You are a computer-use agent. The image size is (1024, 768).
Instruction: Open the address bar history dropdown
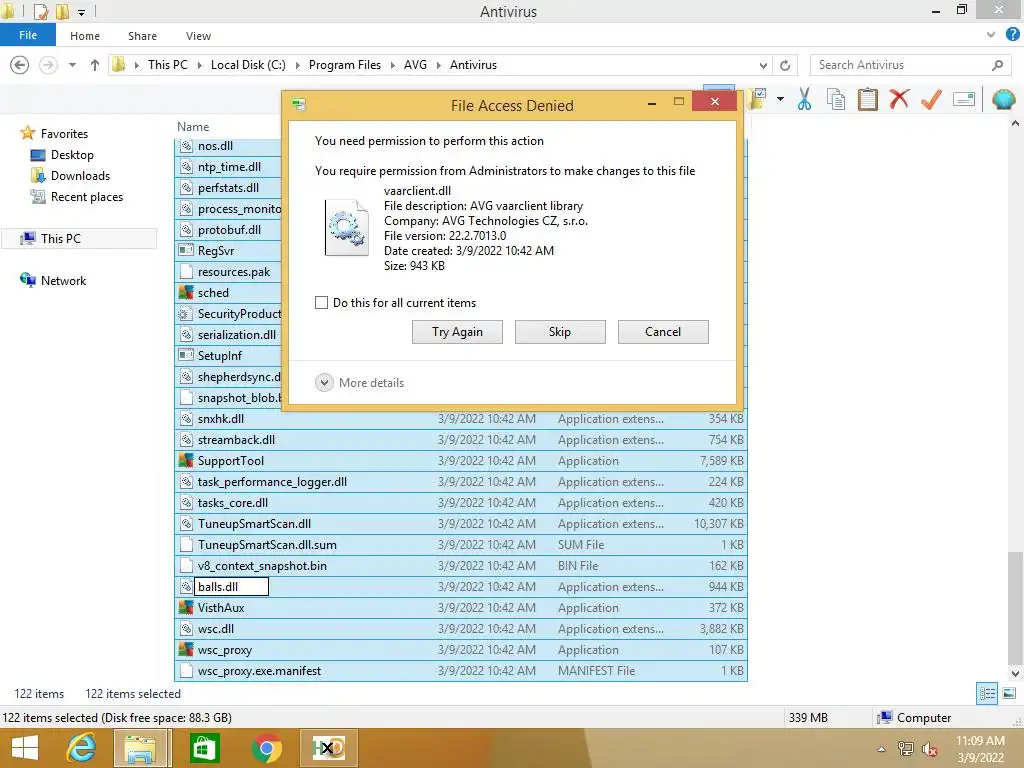[x=763, y=65]
